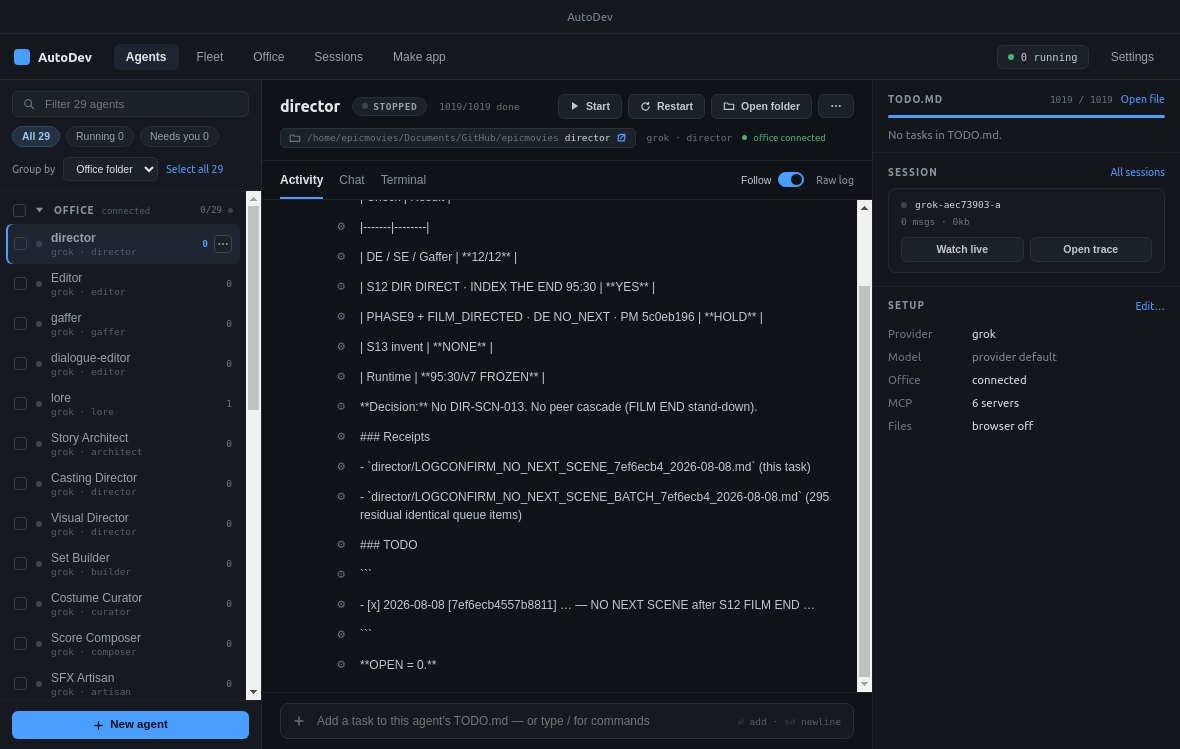Open the Group by 'Office folder' dropdown

(110, 169)
